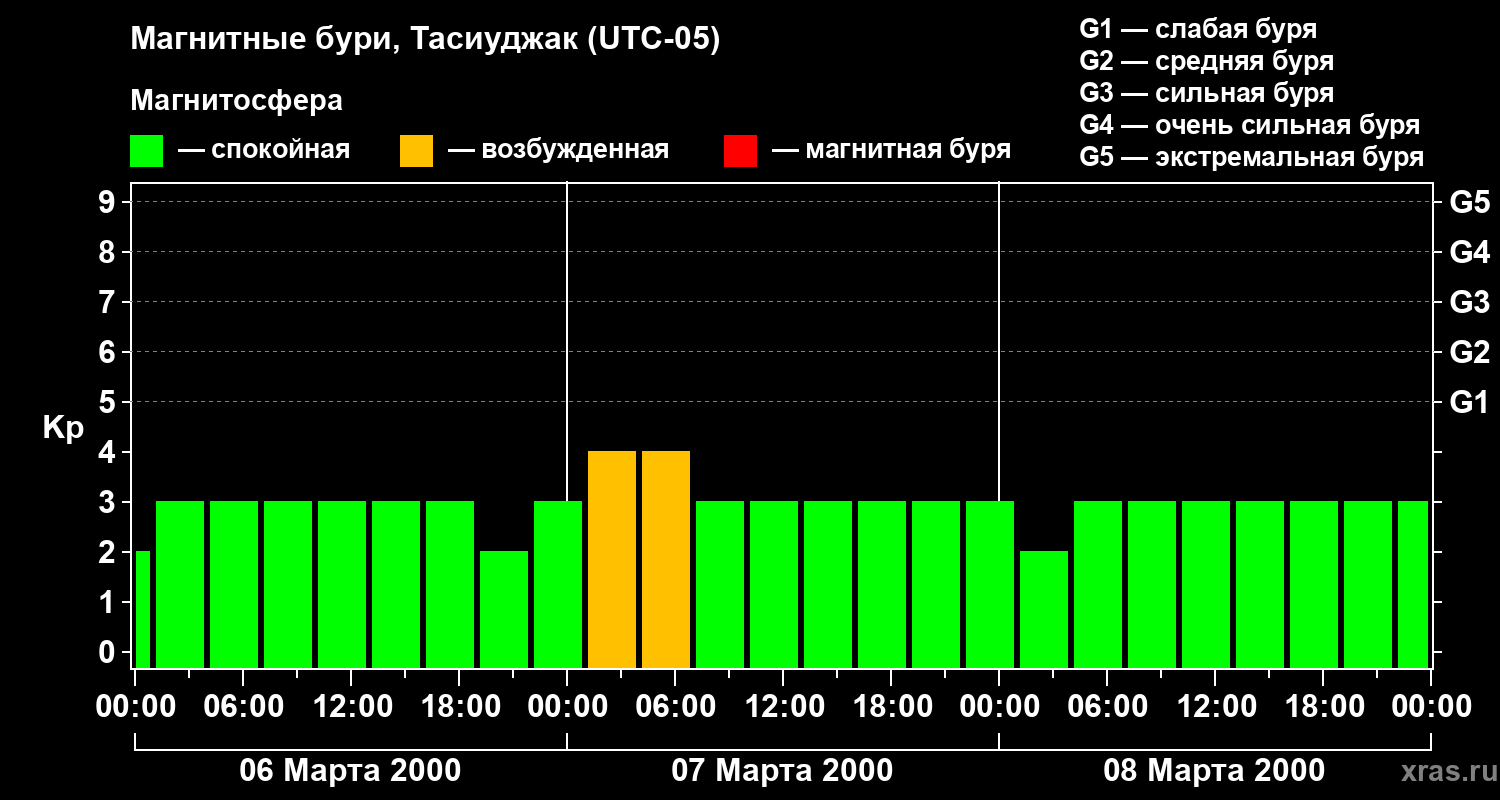Click 'G4 — очень сильная буря' legend line
The width and height of the screenshot is (1500, 800).
[x=1249, y=125]
